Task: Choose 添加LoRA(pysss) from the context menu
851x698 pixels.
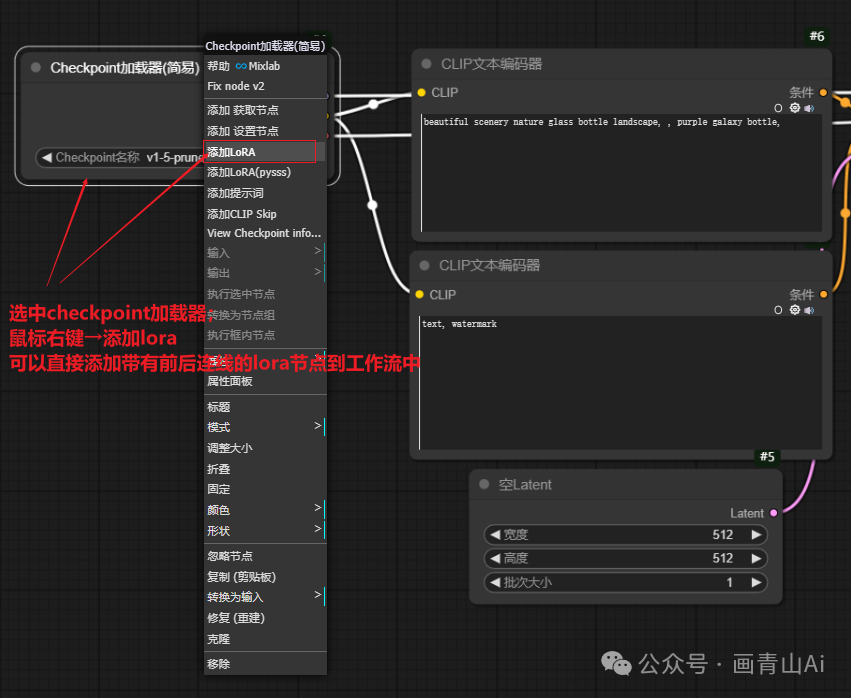Action: (x=265, y=172)
